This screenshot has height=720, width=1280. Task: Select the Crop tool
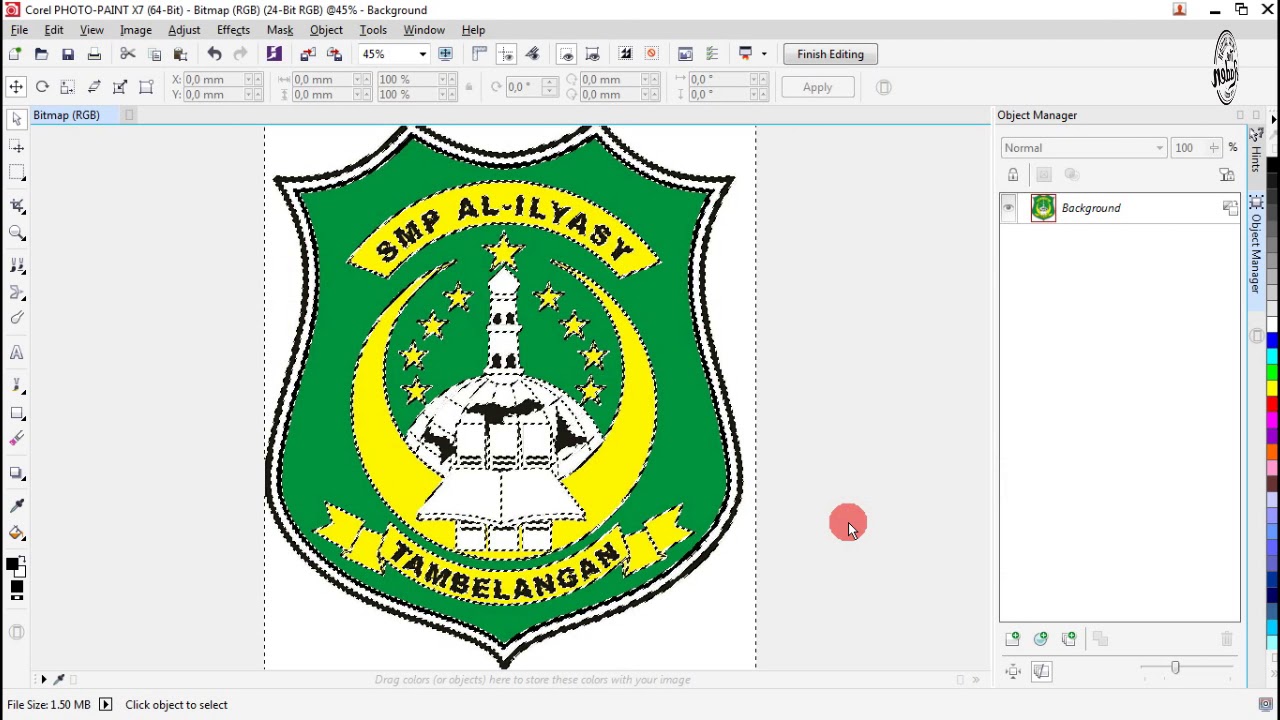17,206
